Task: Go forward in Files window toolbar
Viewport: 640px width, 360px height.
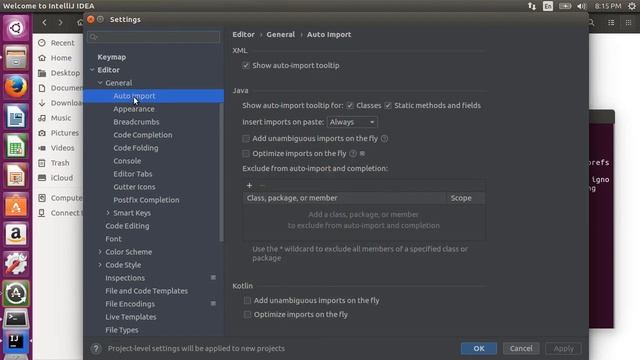Action: click(x=60, y=22)
